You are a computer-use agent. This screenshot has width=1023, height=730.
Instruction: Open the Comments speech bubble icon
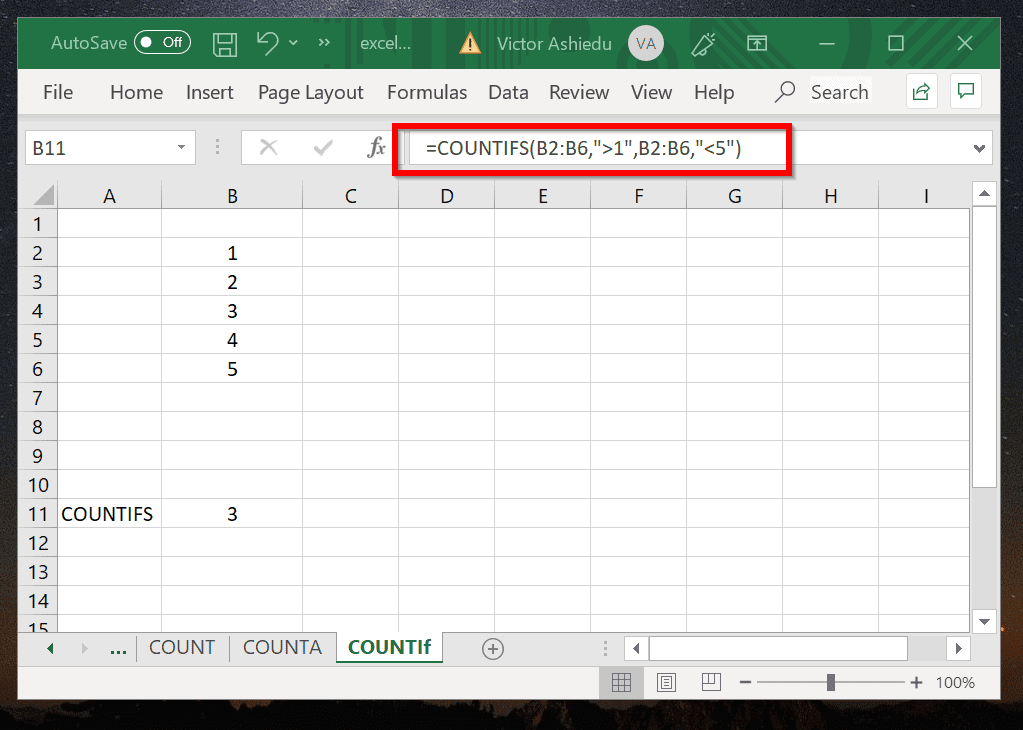click(x=966, y=91)
